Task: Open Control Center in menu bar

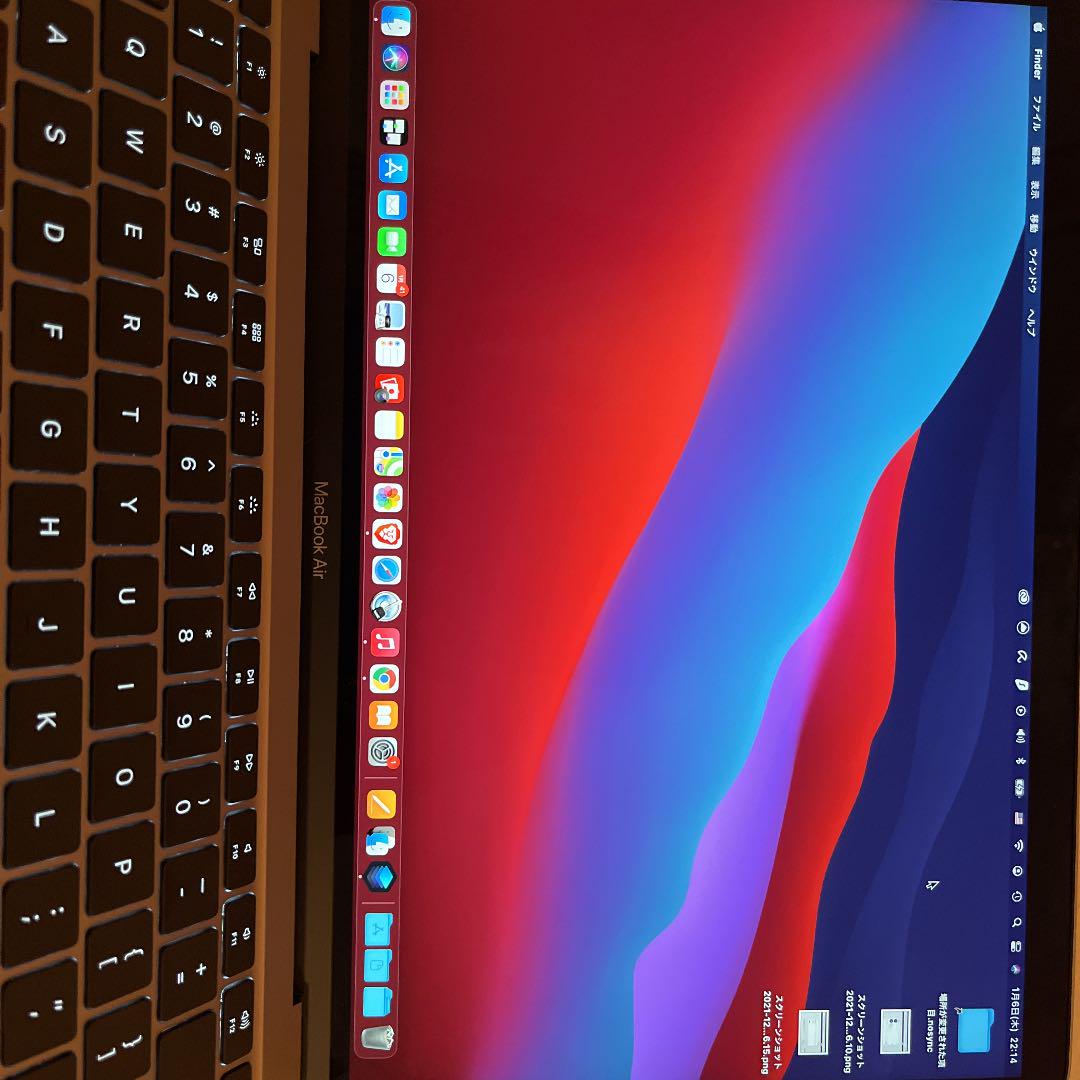Action: (1017, 946)
